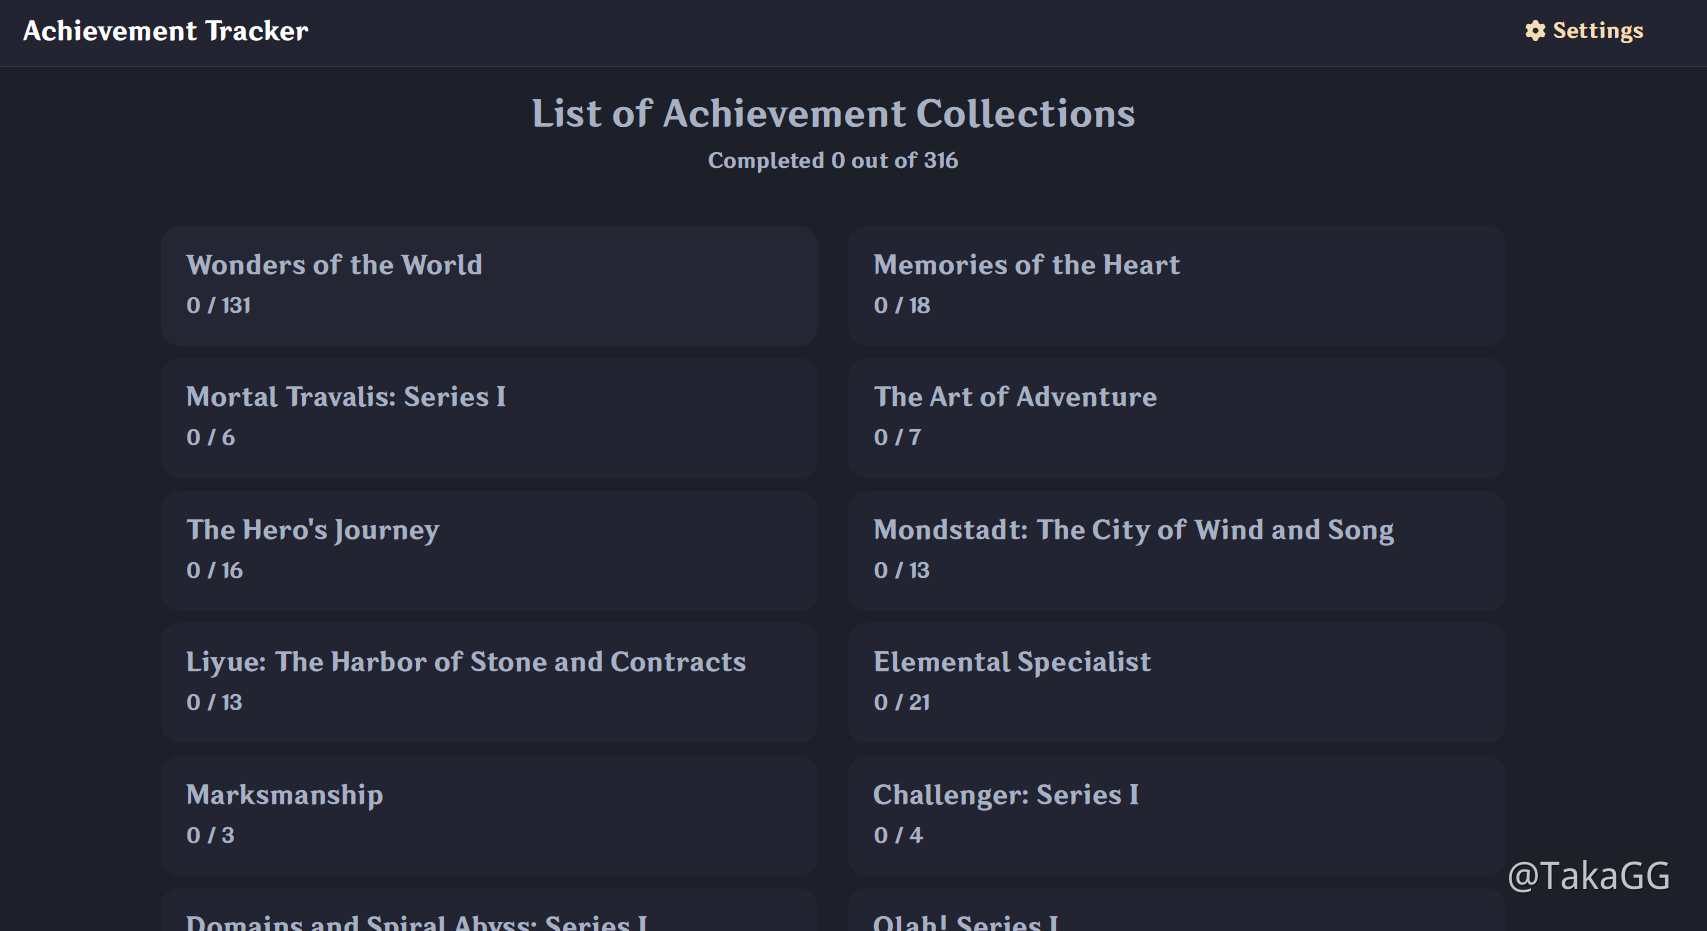Click the Achievement Tracker header title

pos(166,30)
